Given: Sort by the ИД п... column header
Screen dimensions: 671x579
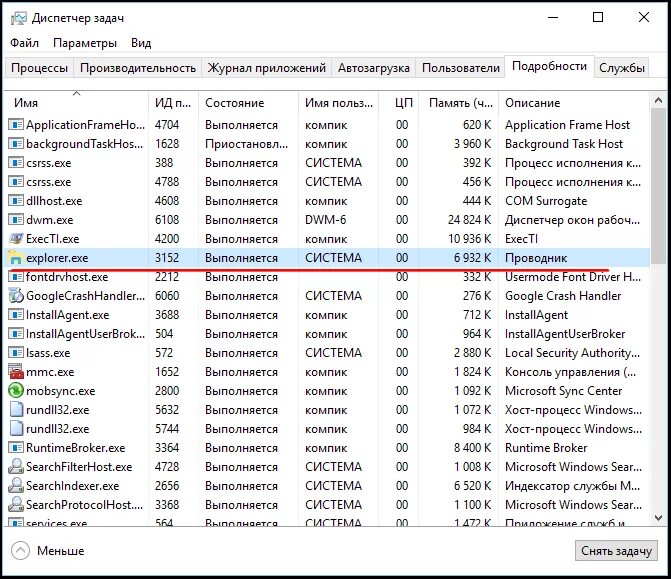Looking at the screenshot, I should pos(173,103).
